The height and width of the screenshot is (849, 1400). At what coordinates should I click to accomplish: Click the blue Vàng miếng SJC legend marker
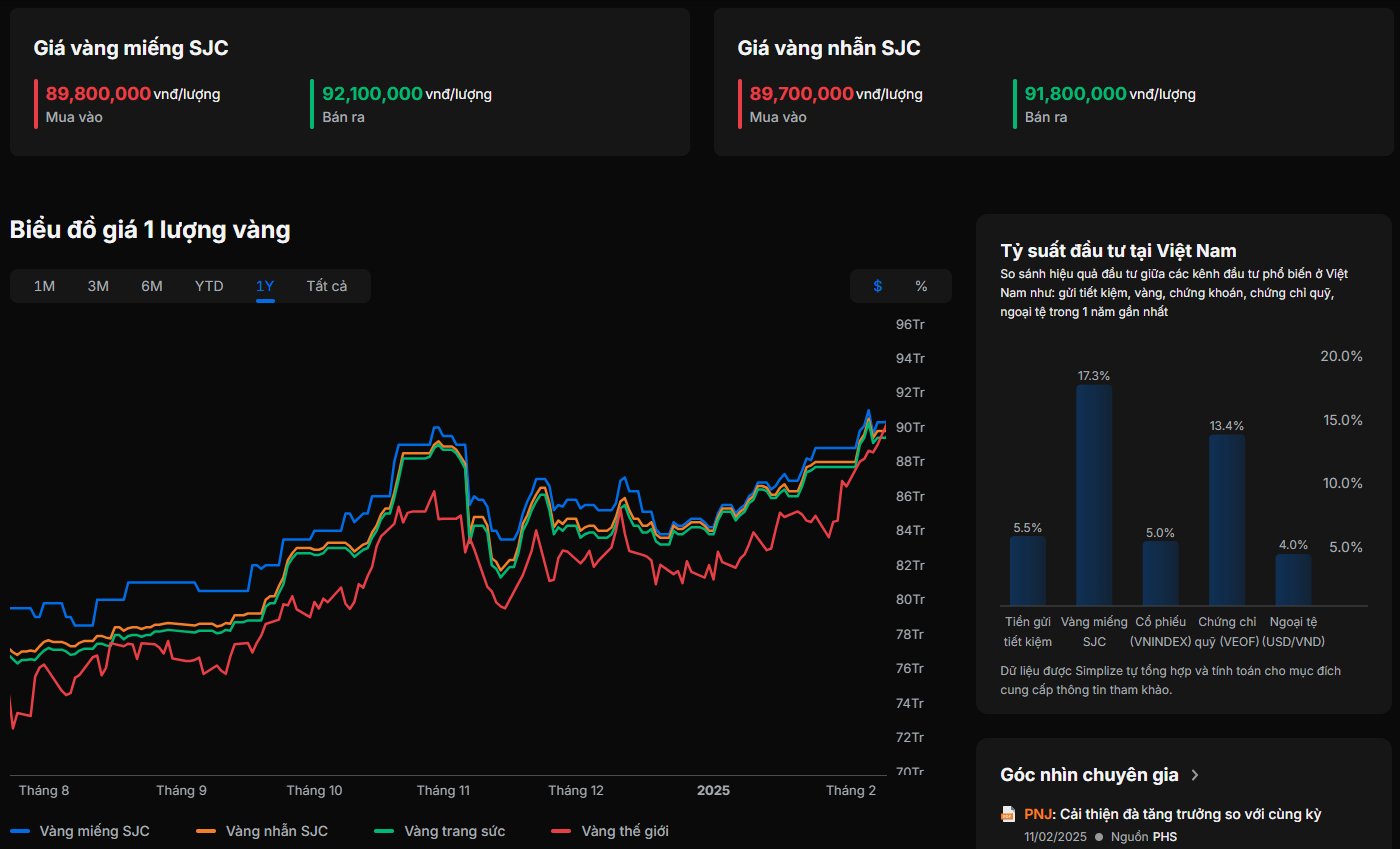(x=21, y=831)
